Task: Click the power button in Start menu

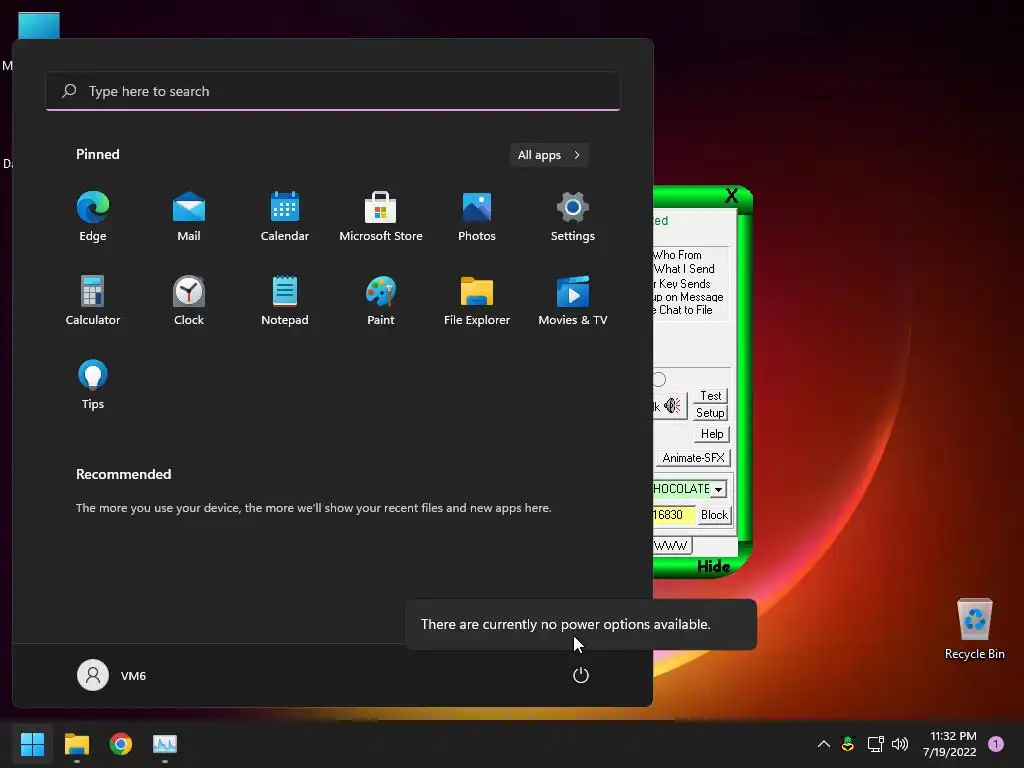Action: (x=581, y=675)
